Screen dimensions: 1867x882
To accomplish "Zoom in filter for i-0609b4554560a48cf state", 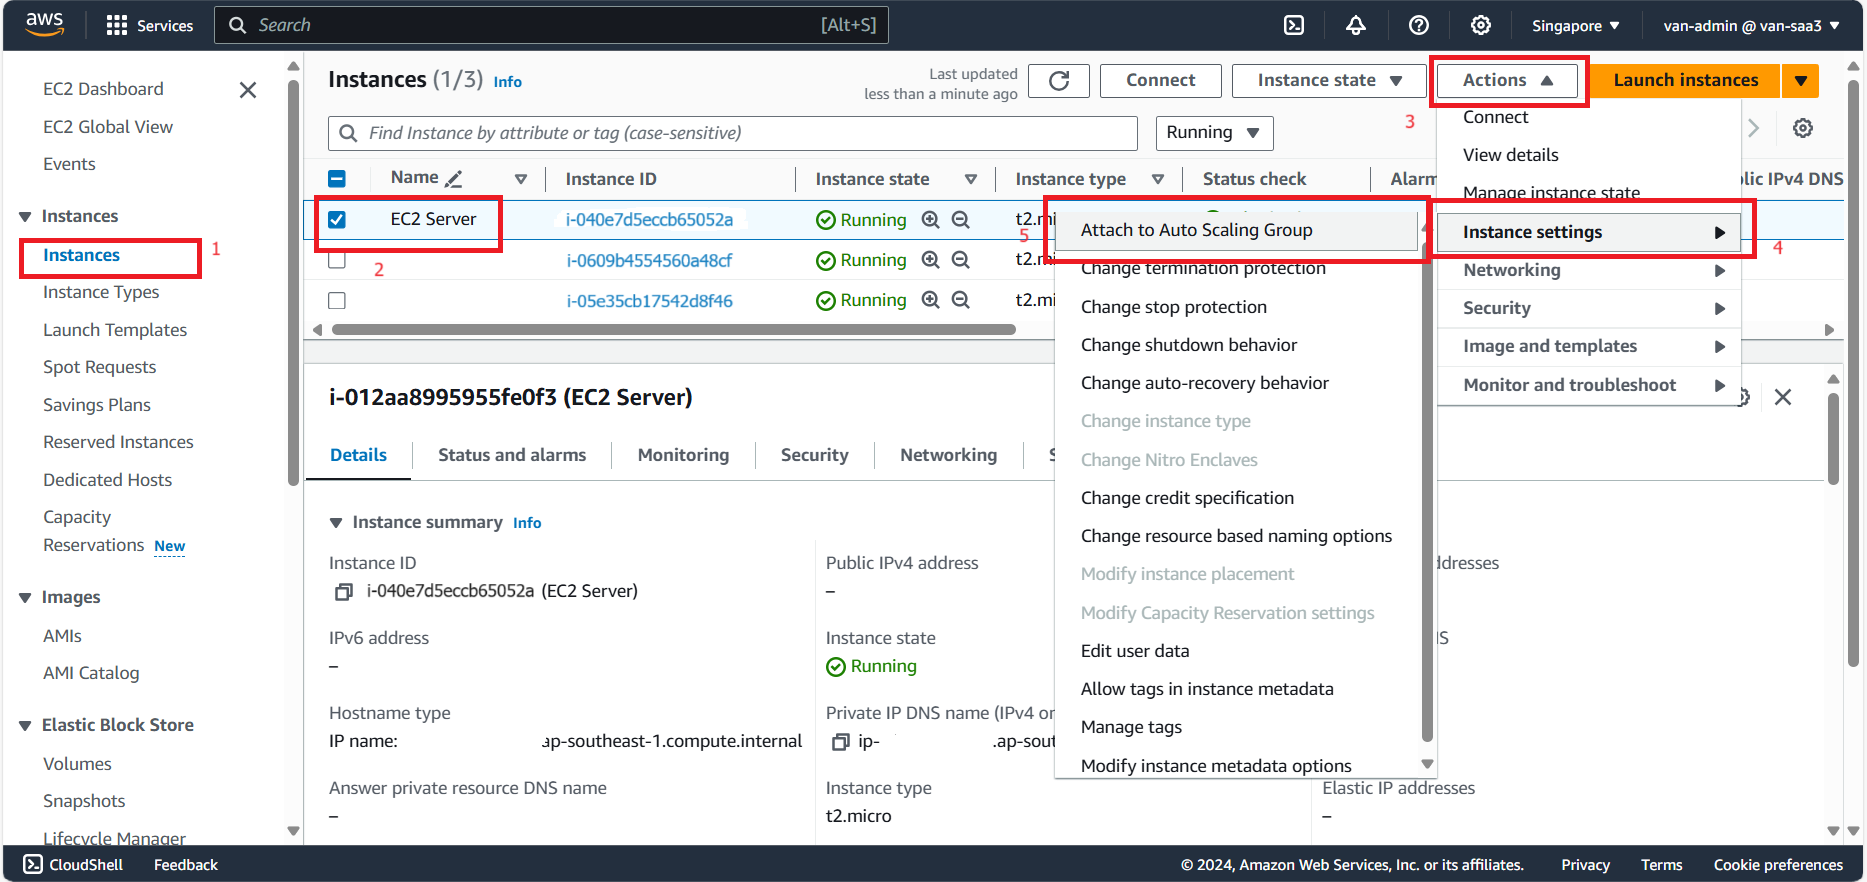I will pos(930,260).
